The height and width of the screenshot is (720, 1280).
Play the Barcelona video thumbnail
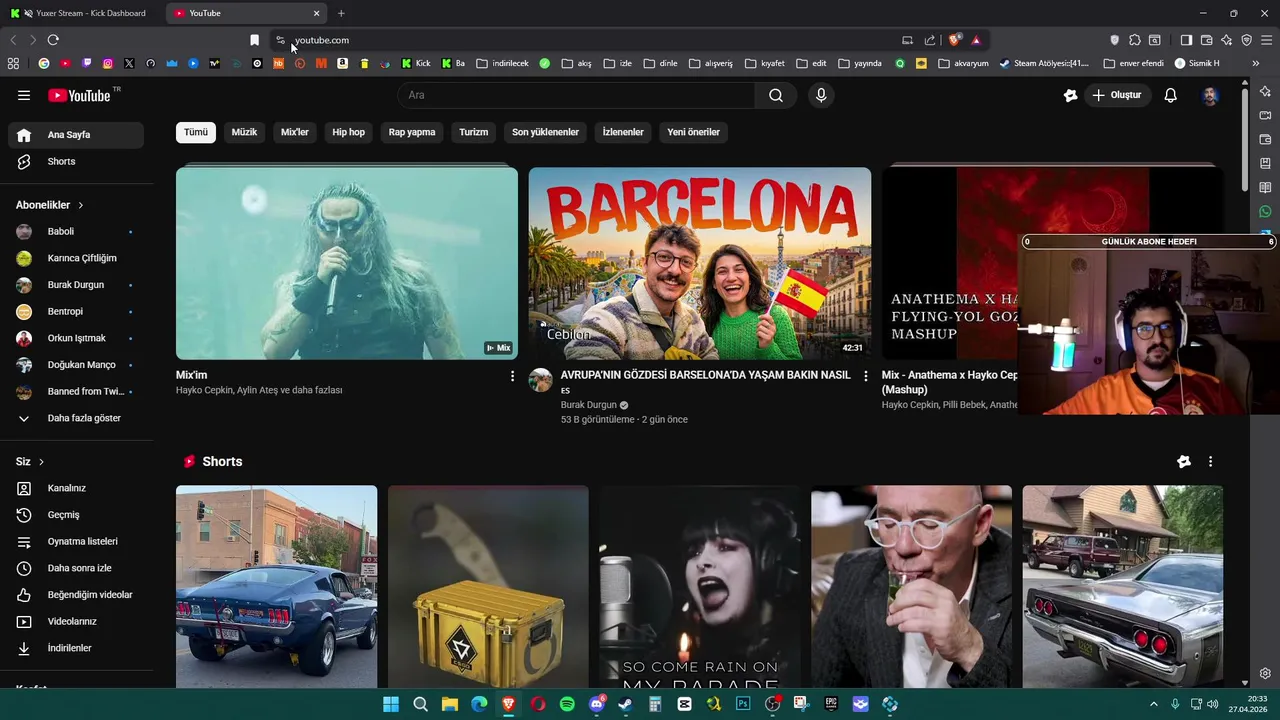[700, 263]
